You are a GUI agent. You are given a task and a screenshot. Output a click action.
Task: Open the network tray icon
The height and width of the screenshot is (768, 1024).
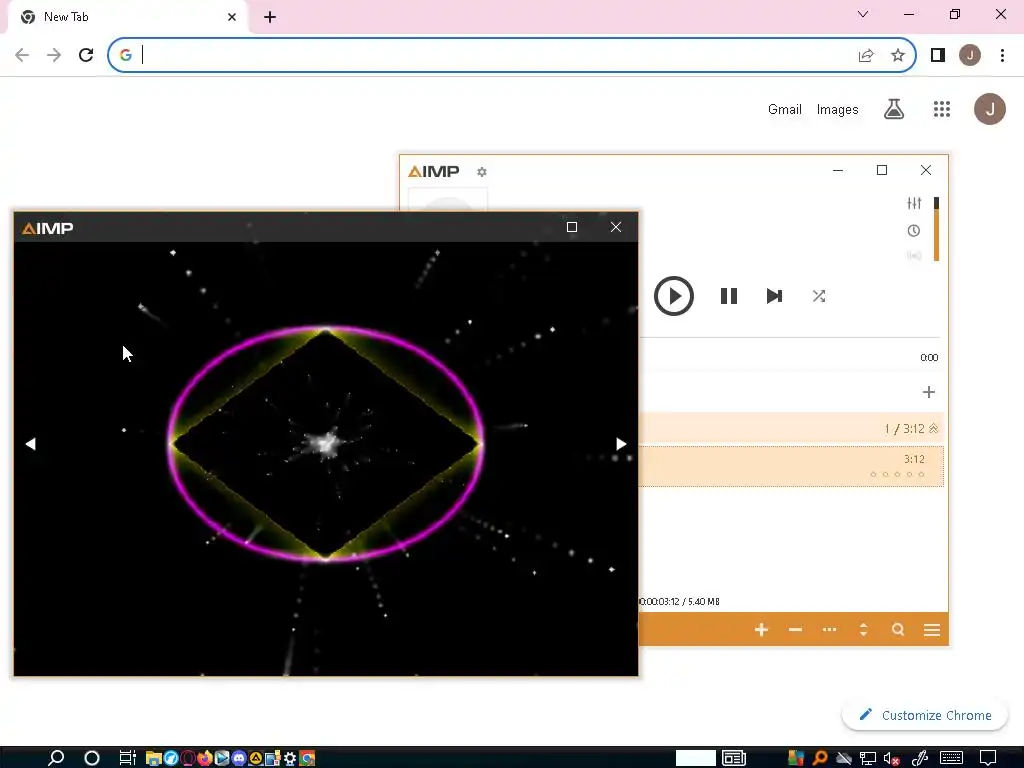(868, 758)
